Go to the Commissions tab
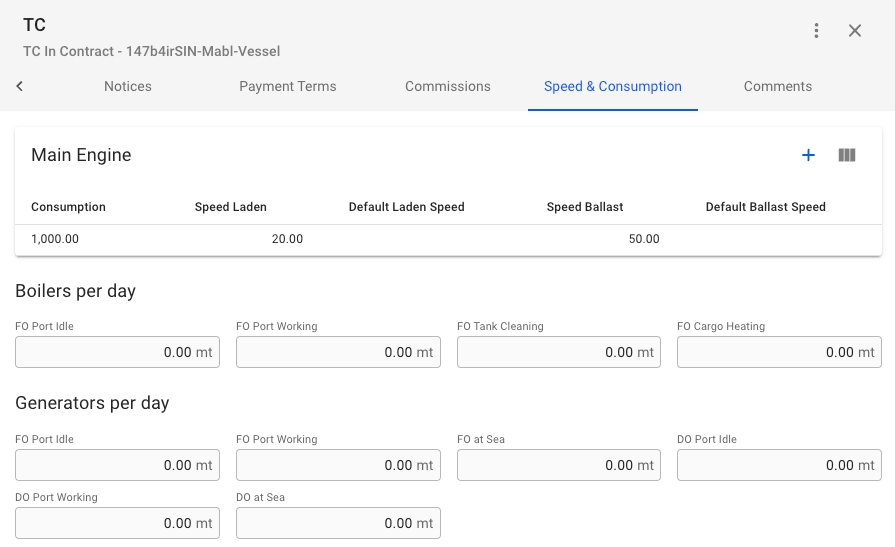895x547 pixels. (x=447, y=87)
